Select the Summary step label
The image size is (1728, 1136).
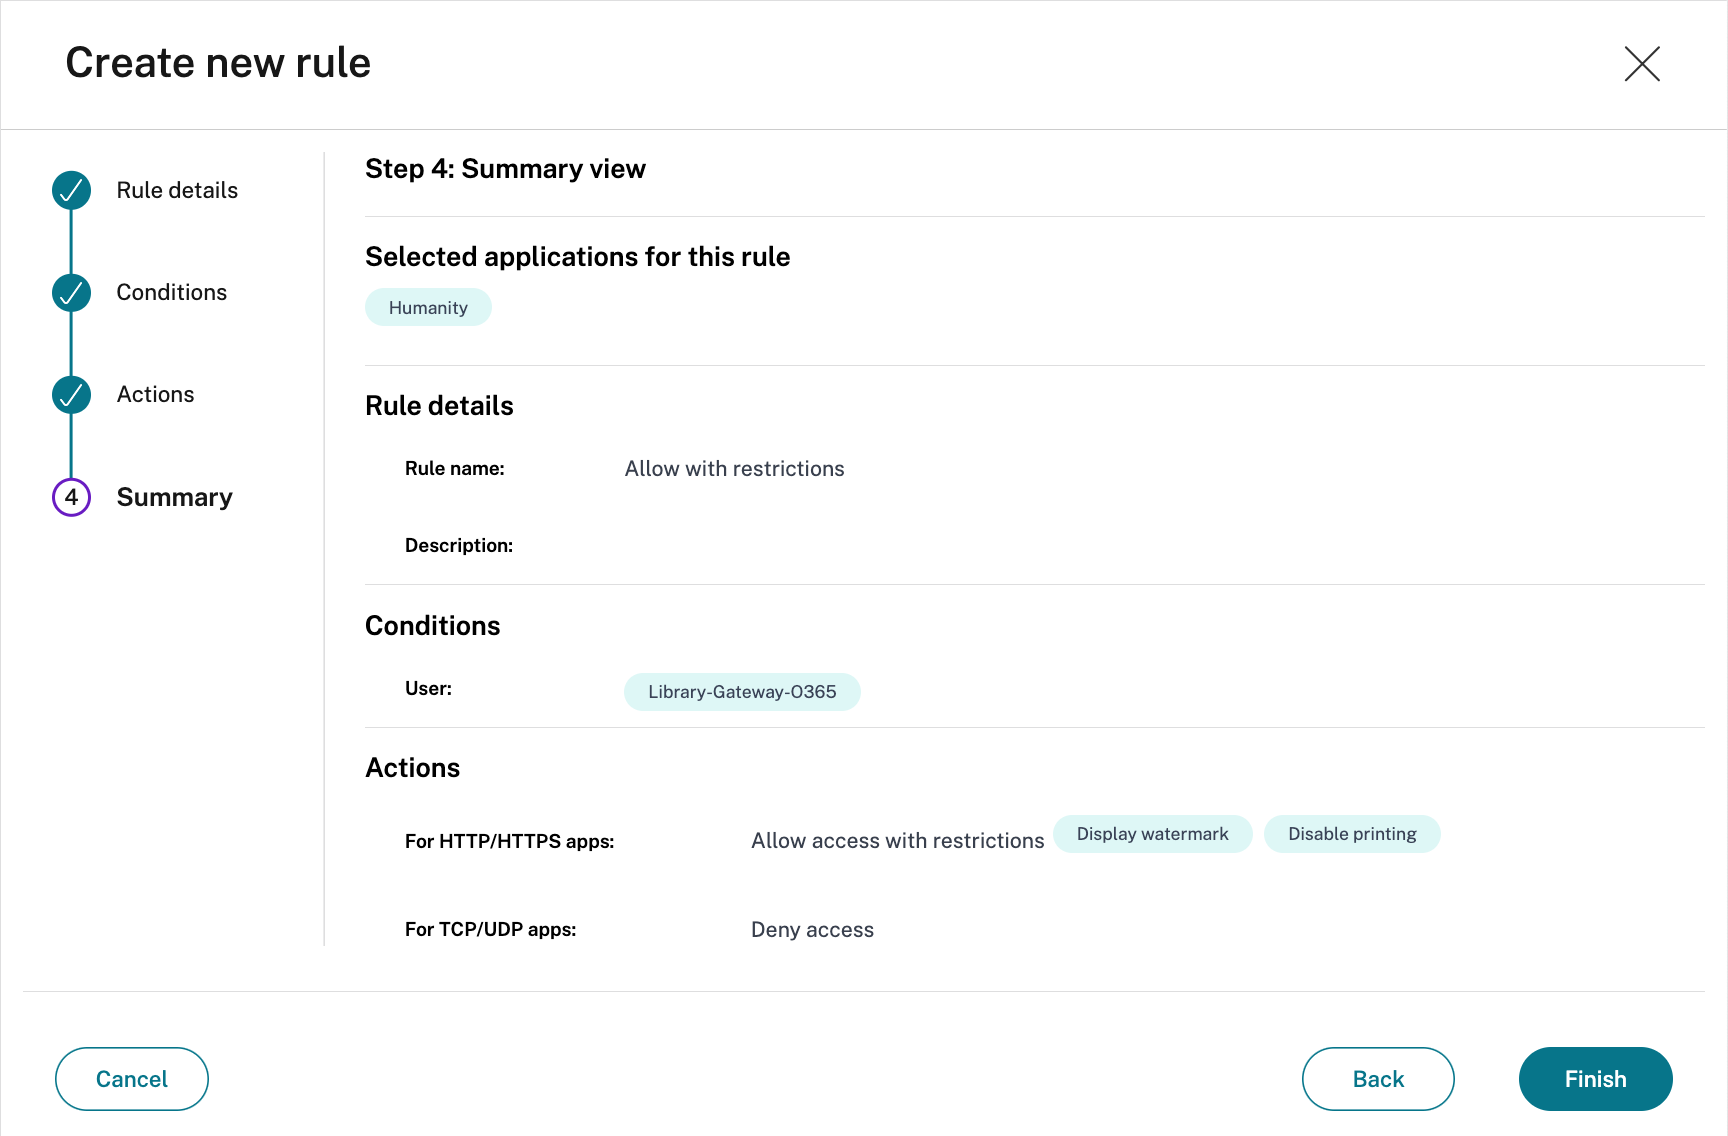(174, 497)
